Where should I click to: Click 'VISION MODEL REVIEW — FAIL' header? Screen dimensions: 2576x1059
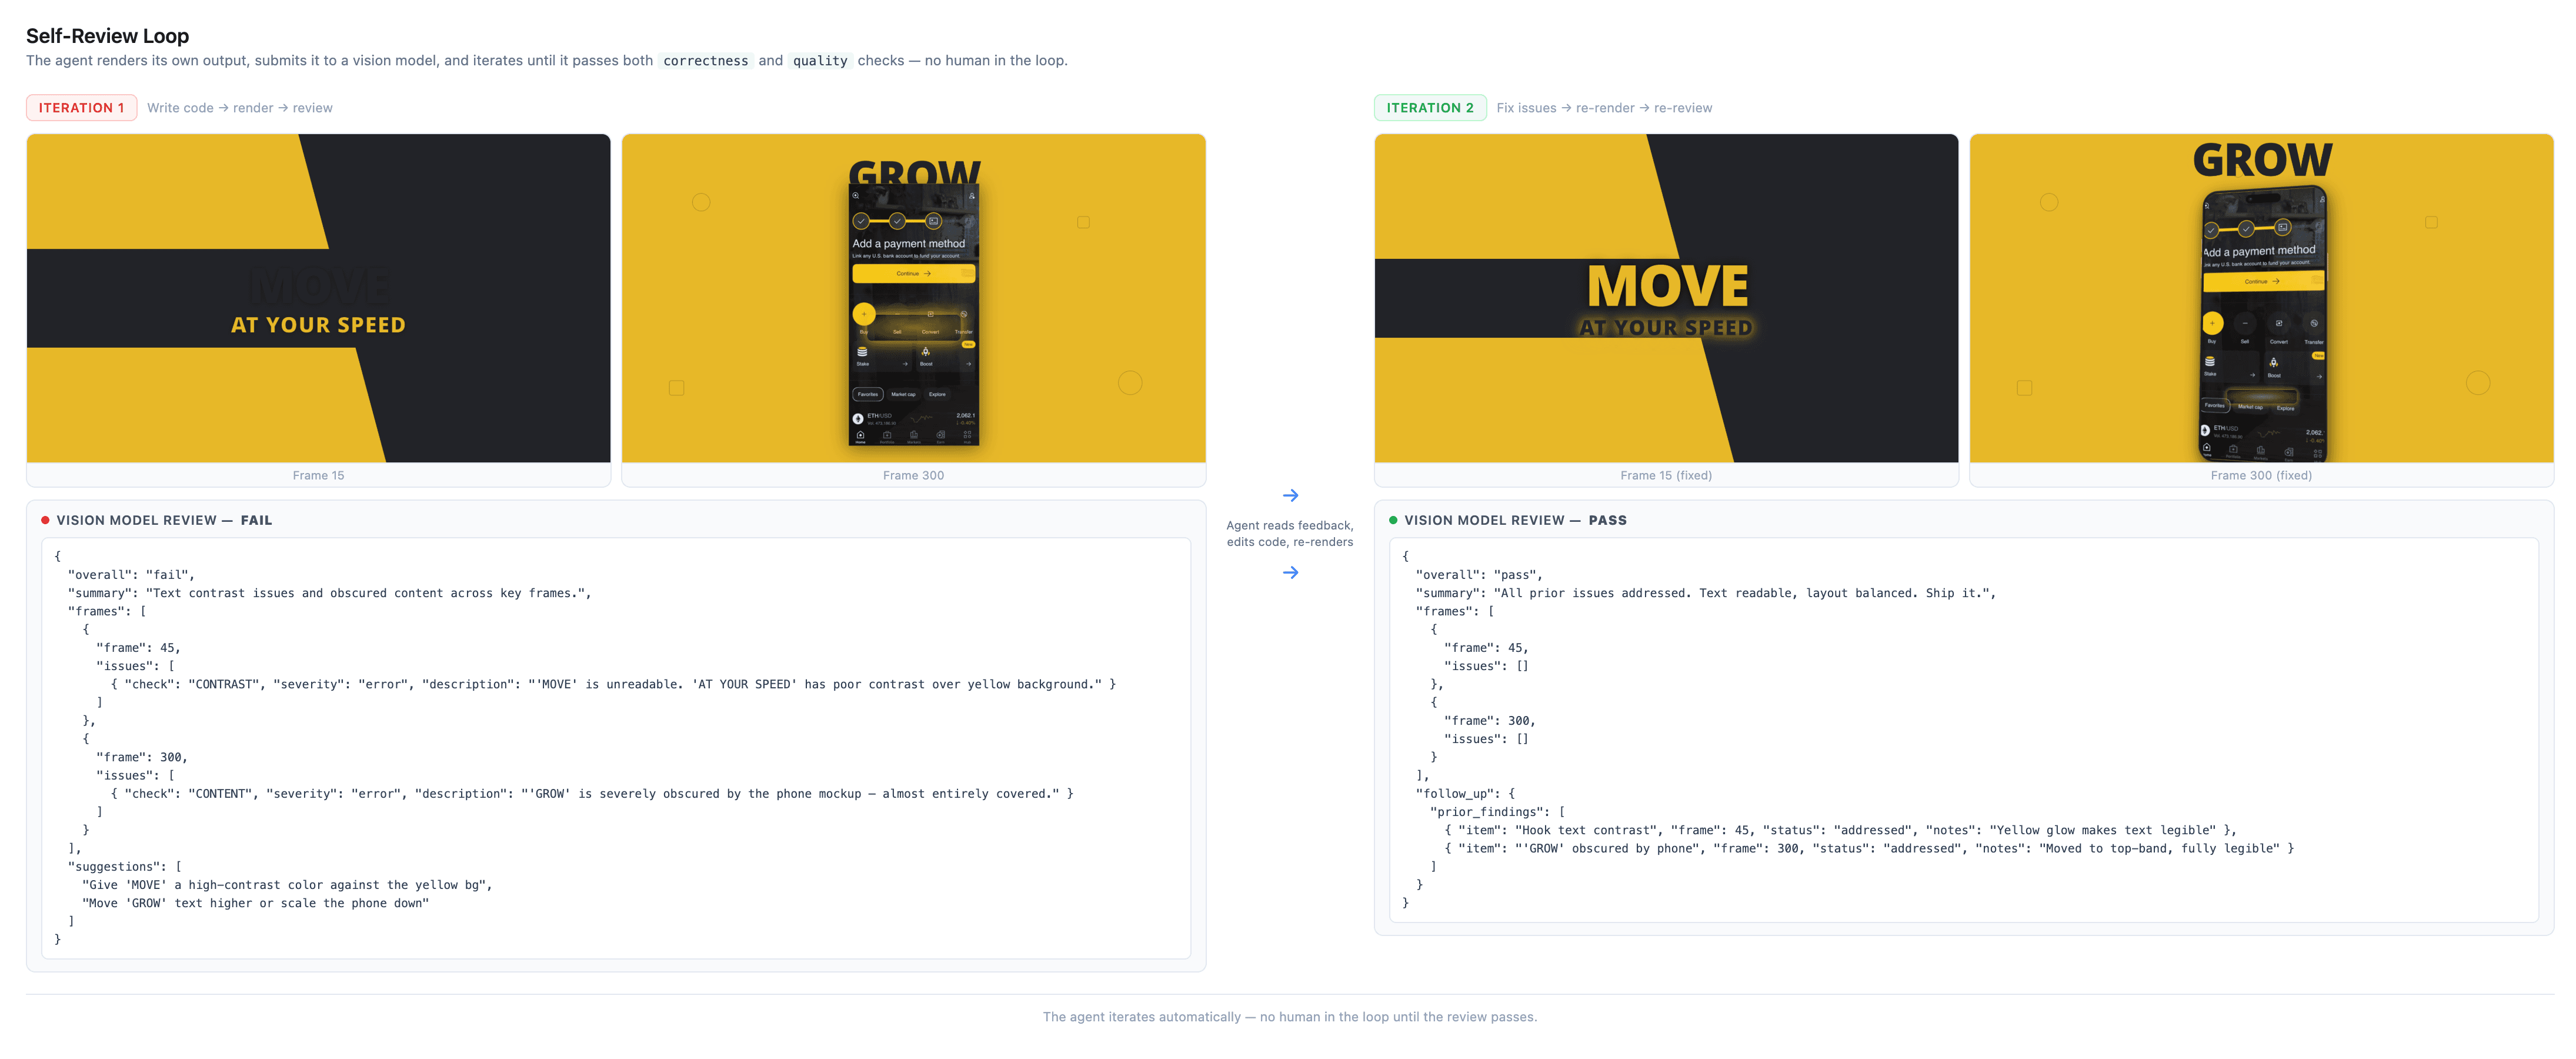pos(164,520)
